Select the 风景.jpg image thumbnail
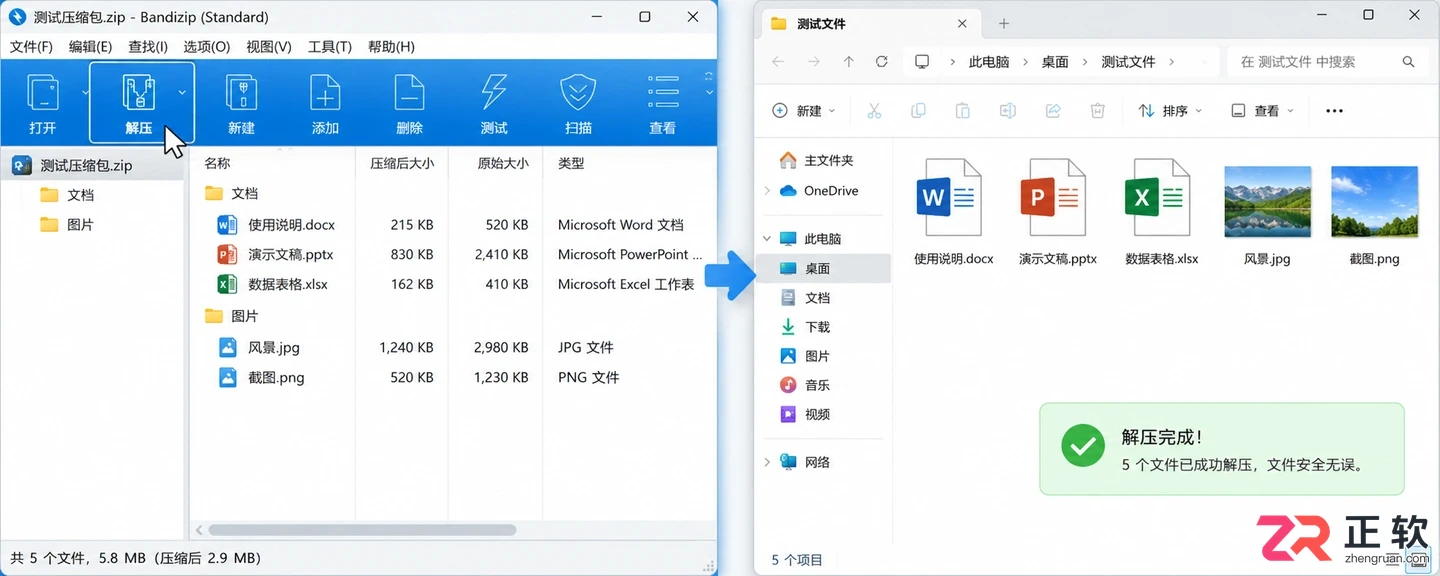 1267,202
